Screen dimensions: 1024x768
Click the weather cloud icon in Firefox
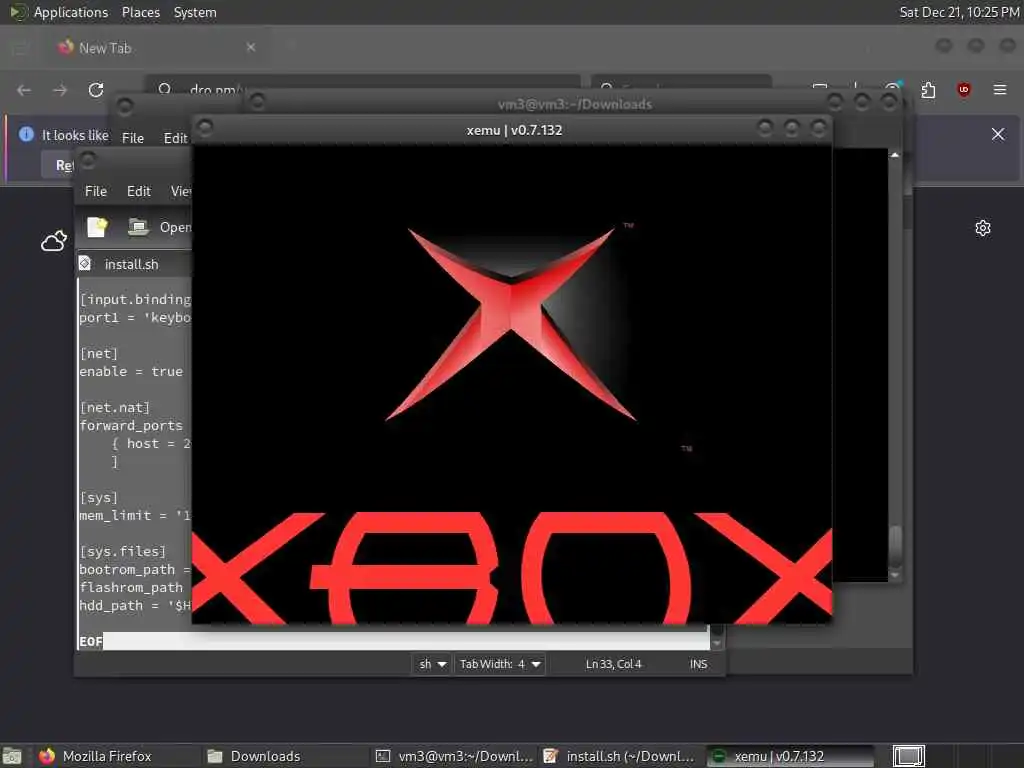(54, 241)
